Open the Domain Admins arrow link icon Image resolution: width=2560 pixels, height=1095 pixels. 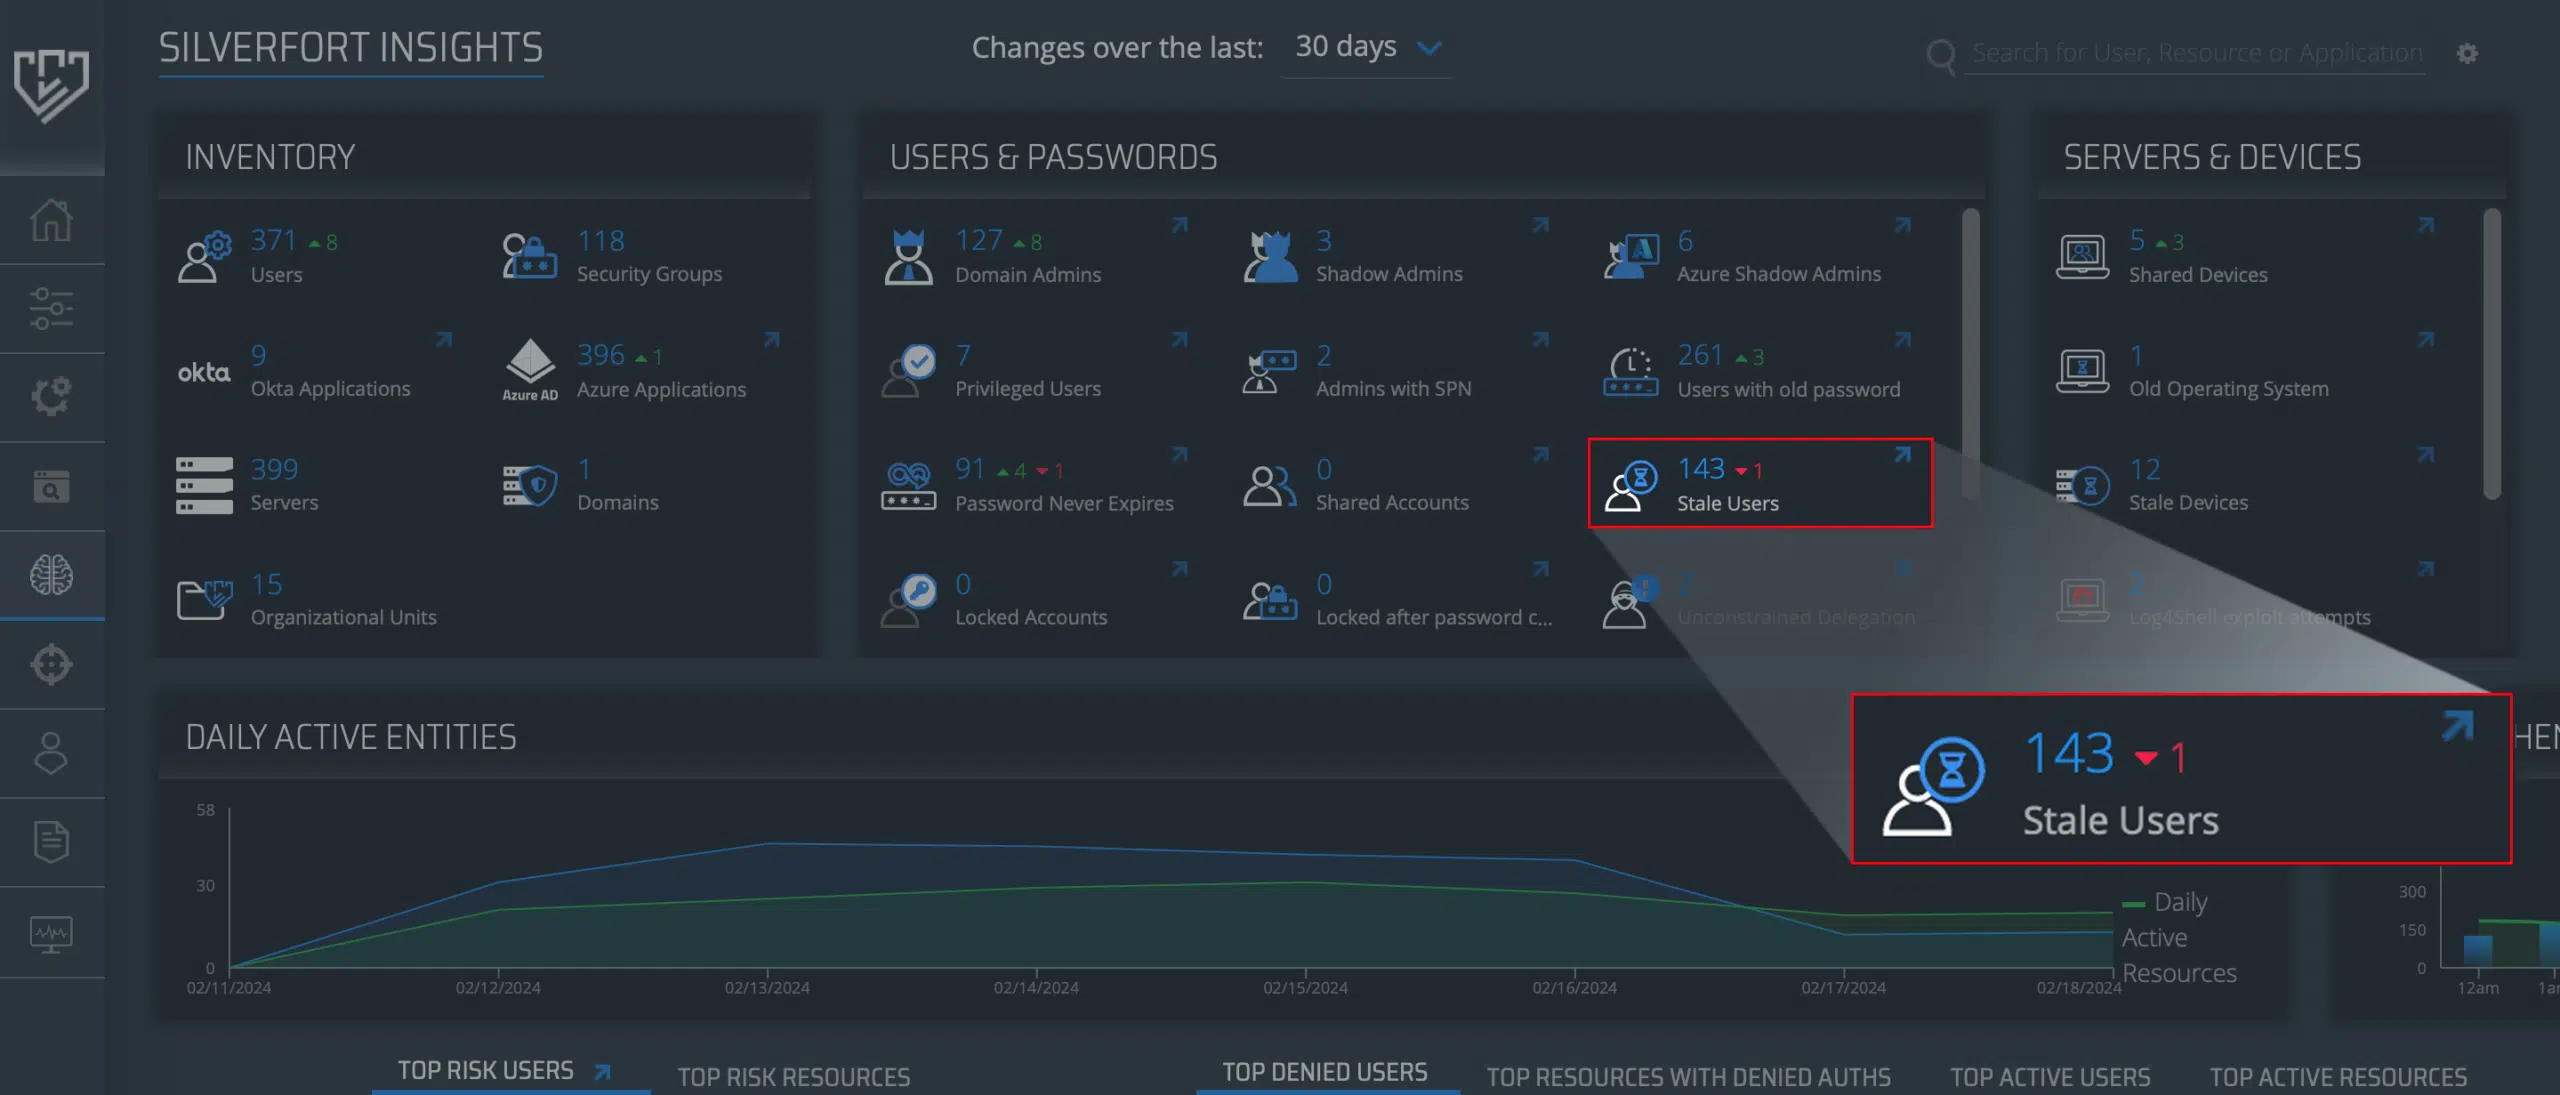pyautogui.click(x=1180, y=226)
